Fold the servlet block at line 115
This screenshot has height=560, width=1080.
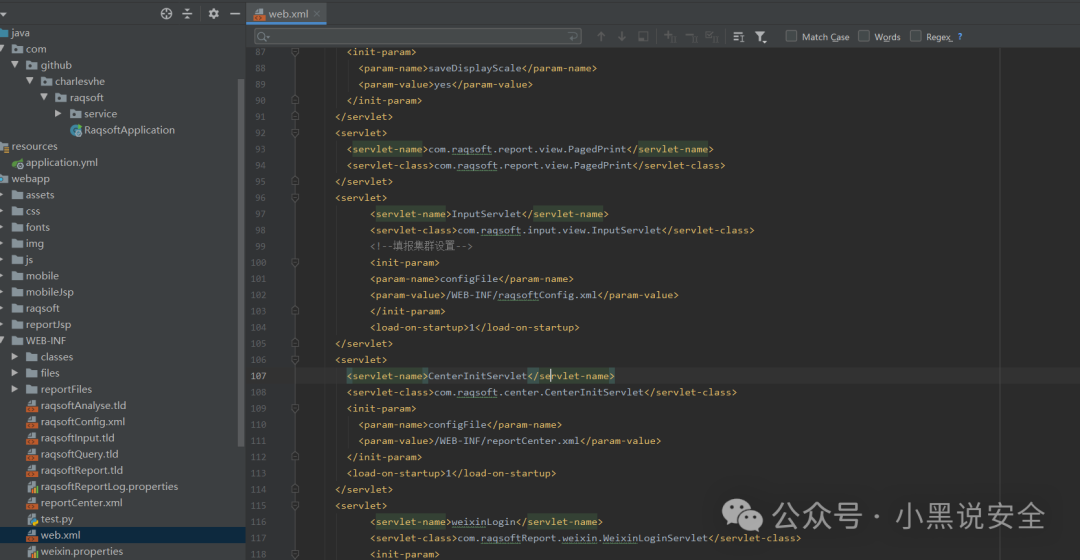(295, 506)
